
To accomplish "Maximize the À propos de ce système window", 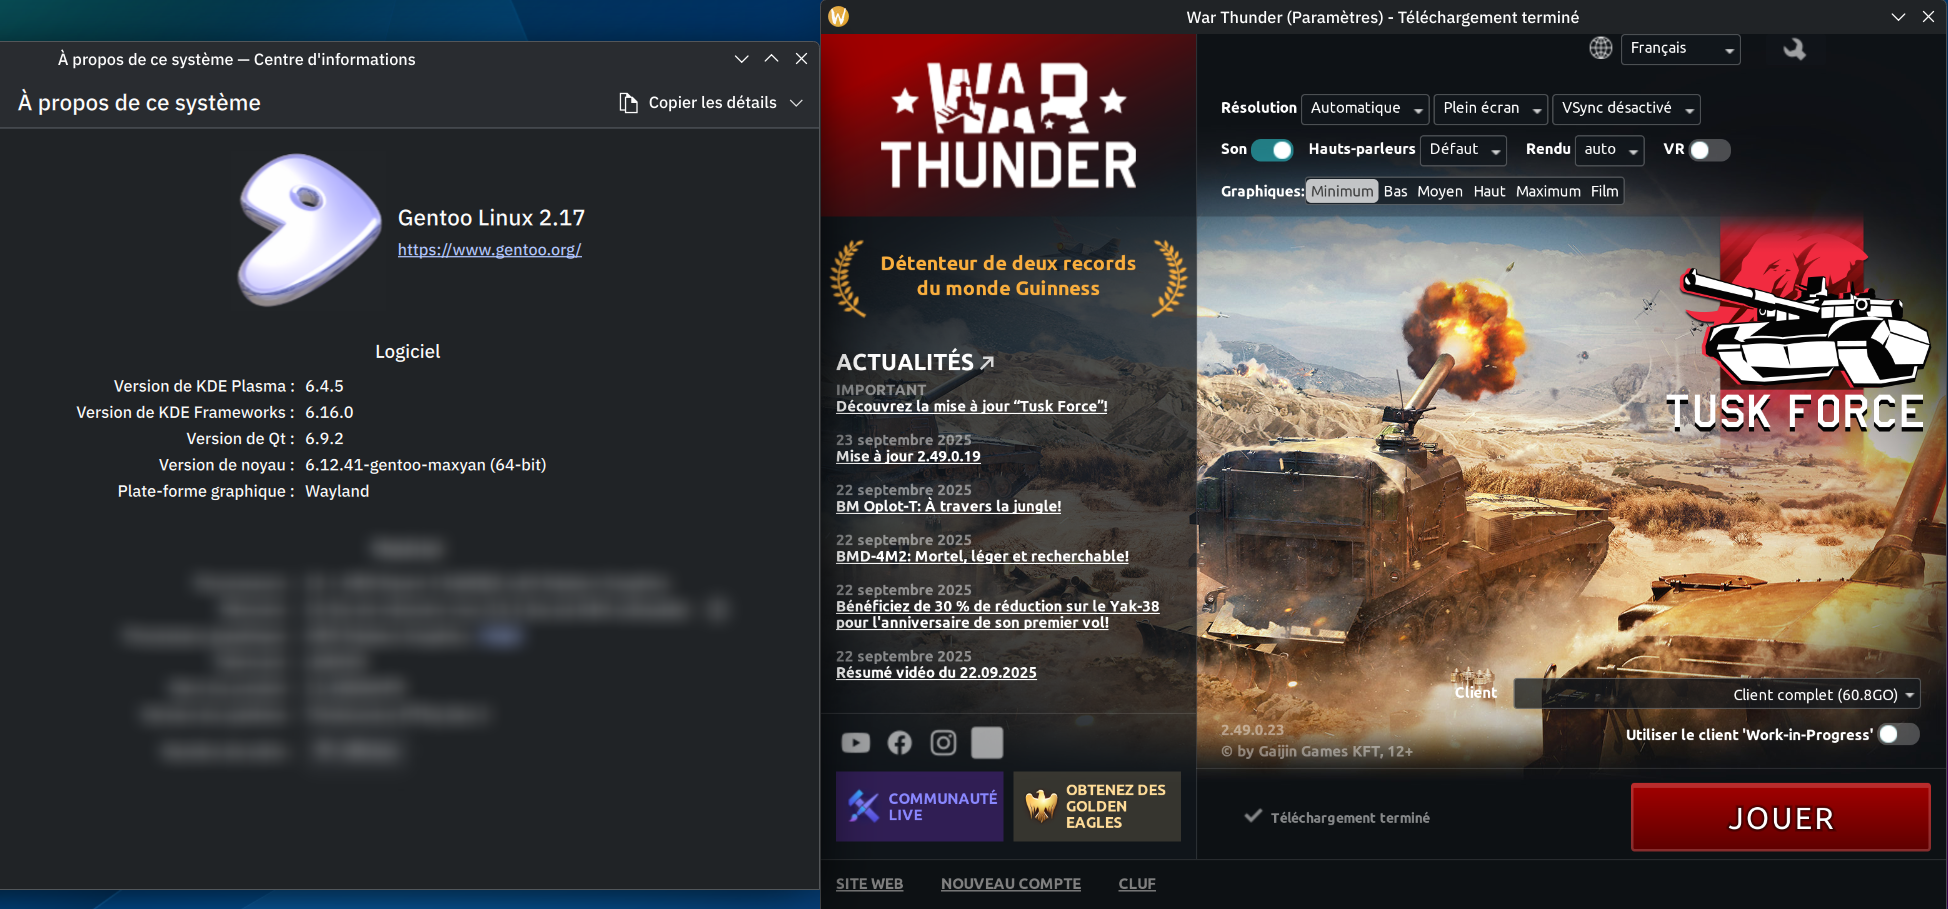I will (771, 59).
